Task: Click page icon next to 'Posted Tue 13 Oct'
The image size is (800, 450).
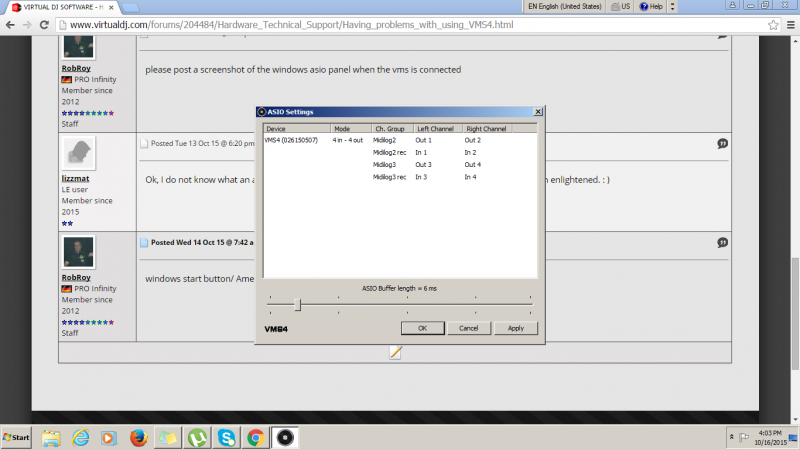Action: tap(144, 143)
